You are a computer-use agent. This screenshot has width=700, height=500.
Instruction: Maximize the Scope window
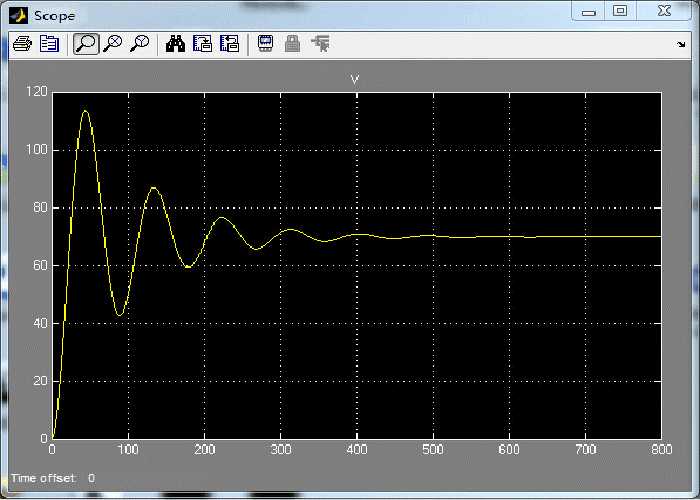[x=621, y=11]
